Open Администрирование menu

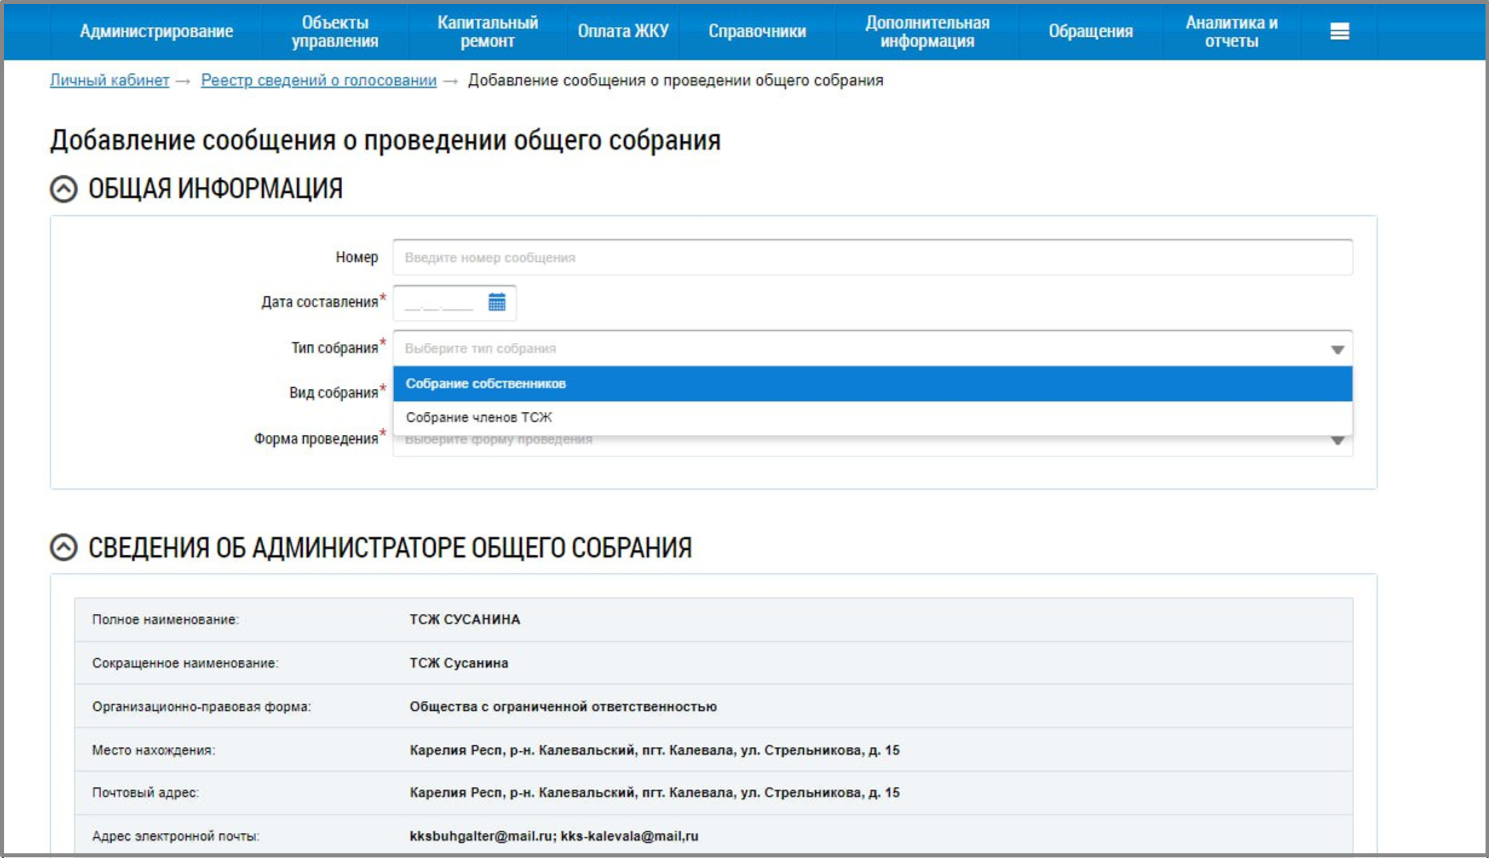pos(156,32)
